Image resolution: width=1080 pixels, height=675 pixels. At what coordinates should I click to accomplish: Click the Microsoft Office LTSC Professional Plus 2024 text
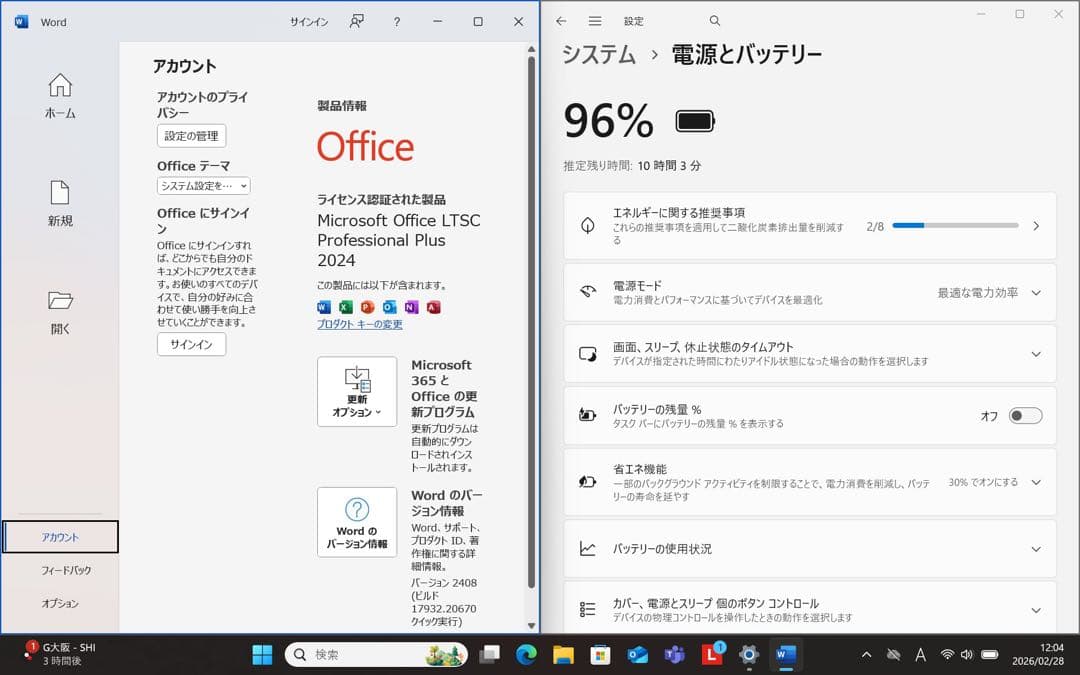[399, 240]
